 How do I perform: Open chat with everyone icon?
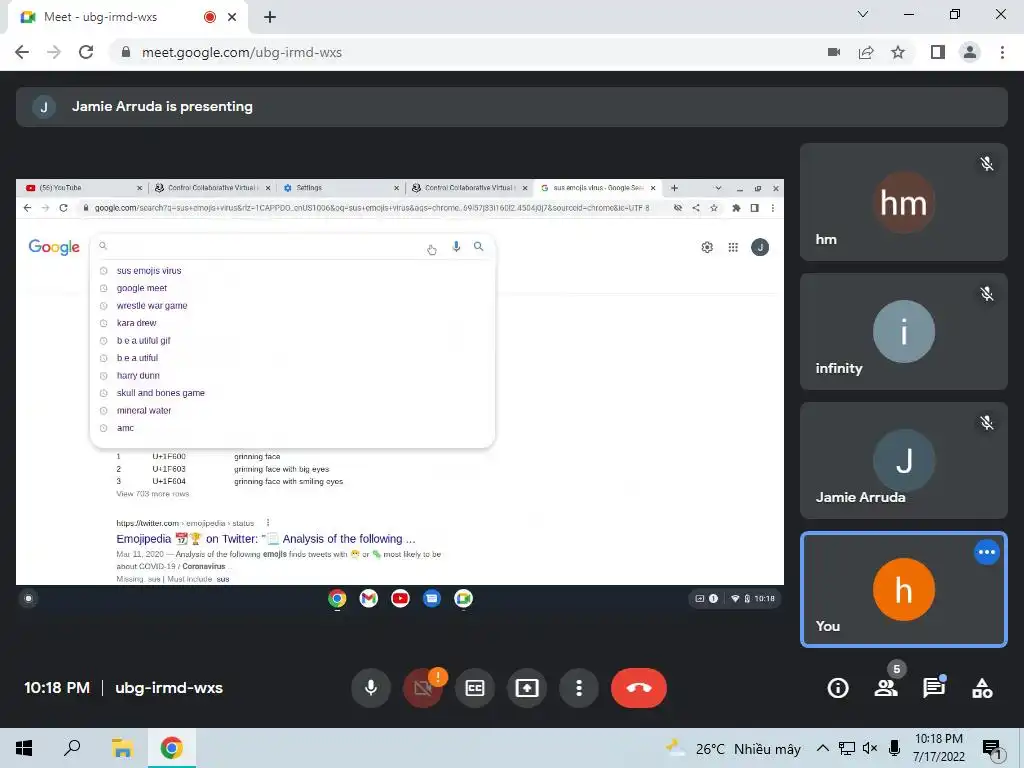click(934, 688)
